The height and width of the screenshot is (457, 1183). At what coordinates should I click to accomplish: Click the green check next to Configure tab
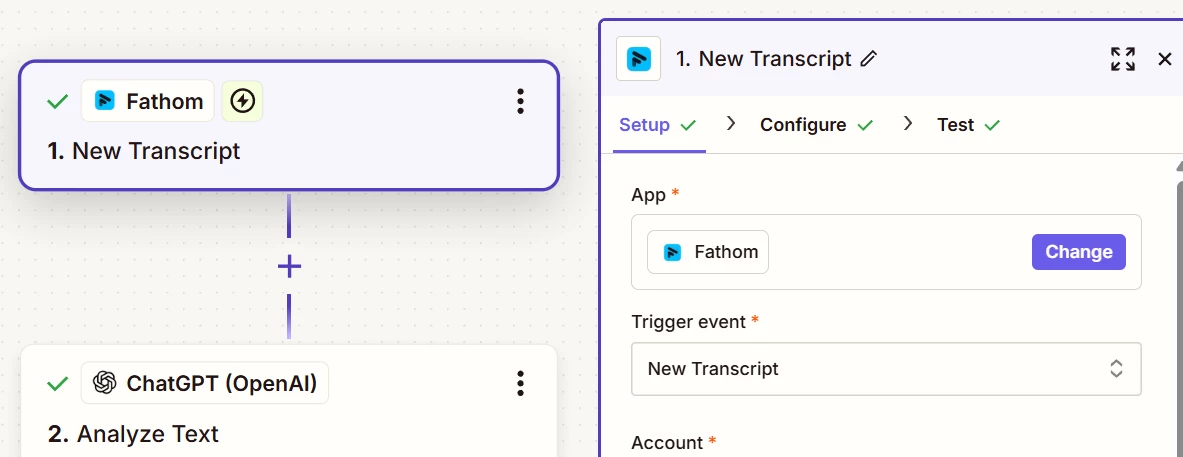[x=865, y=125]
